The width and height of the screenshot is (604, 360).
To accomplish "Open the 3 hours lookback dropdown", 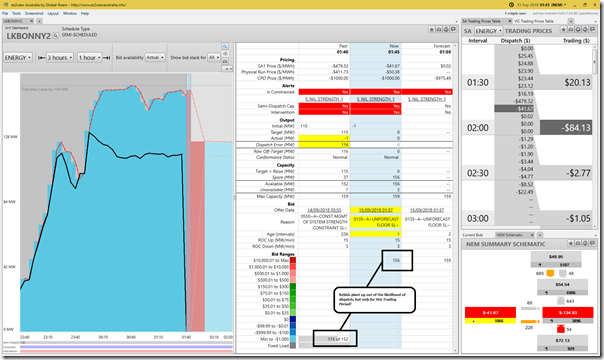I will (x=60, y=58).
